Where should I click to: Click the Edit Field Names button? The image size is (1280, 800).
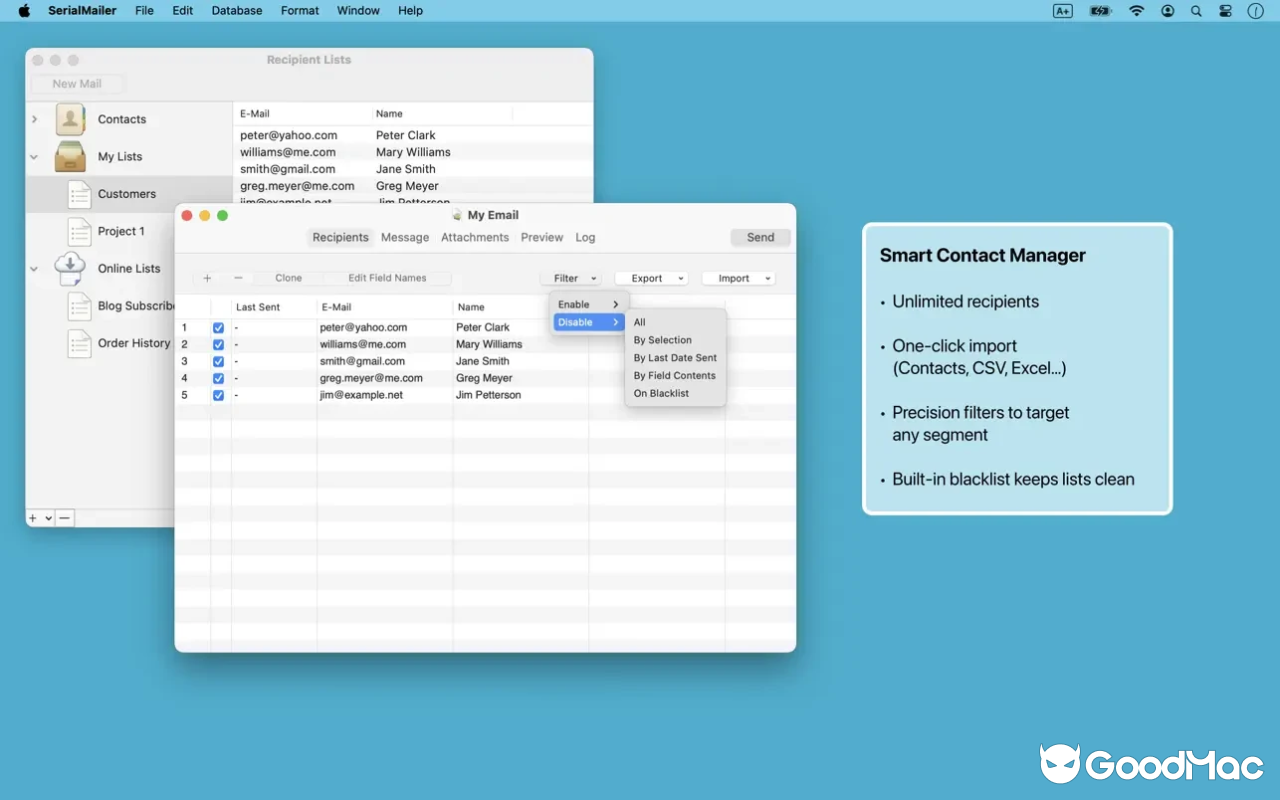pos(390,278)
